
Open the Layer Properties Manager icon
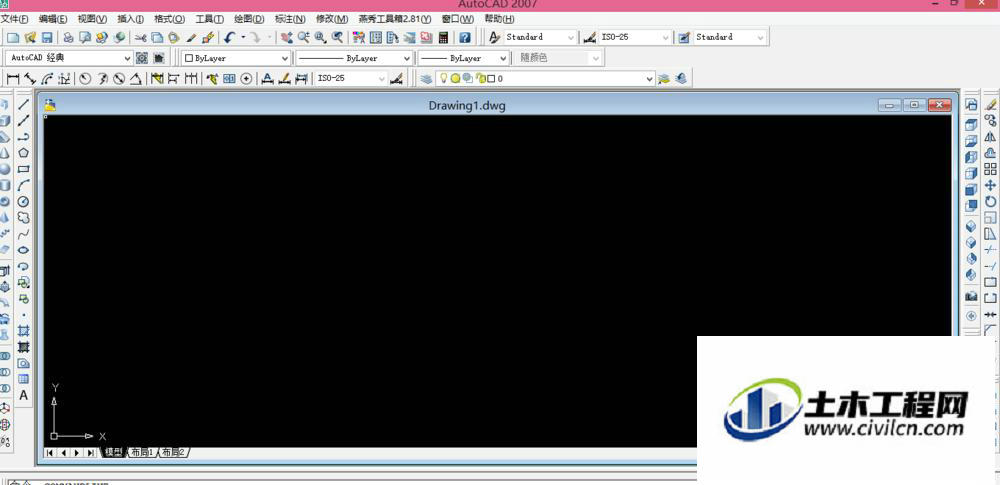click(x=425, y=78)
